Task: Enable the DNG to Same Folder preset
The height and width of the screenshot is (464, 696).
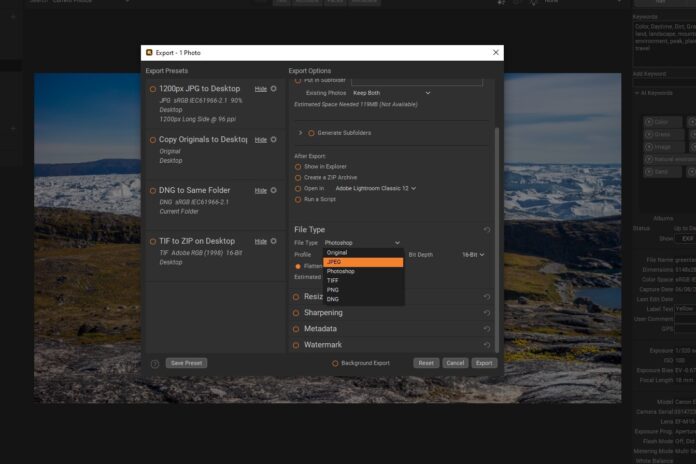Action: tap(153, 190)
